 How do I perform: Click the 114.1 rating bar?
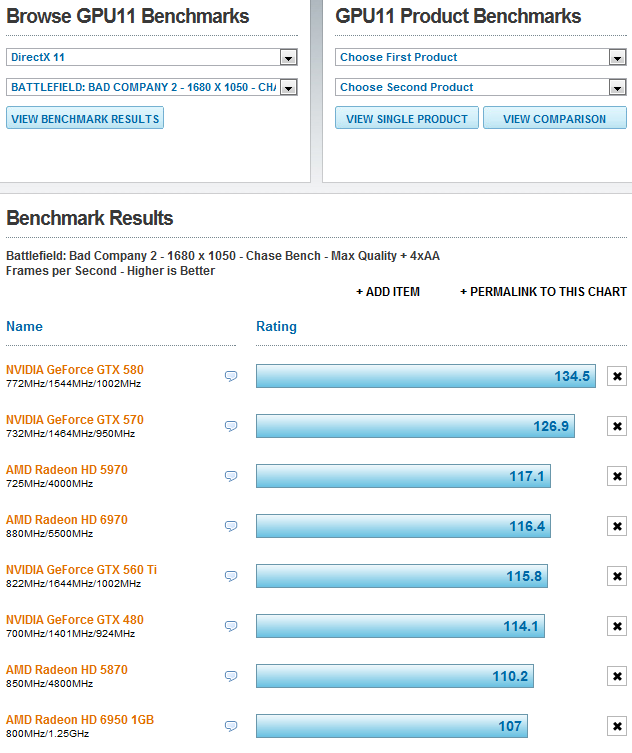[x=401, y=626]
